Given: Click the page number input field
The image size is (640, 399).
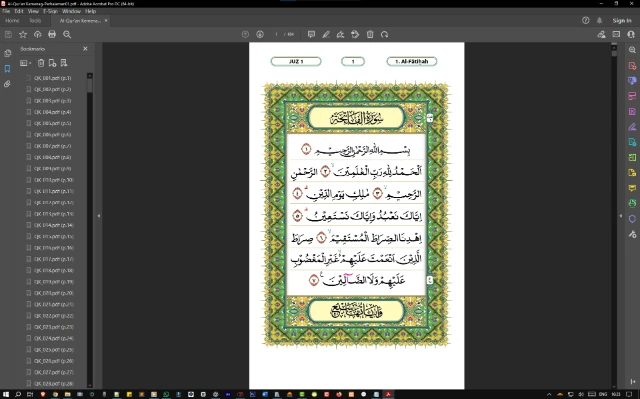Looking at the screenshot, I should [276, 35].
